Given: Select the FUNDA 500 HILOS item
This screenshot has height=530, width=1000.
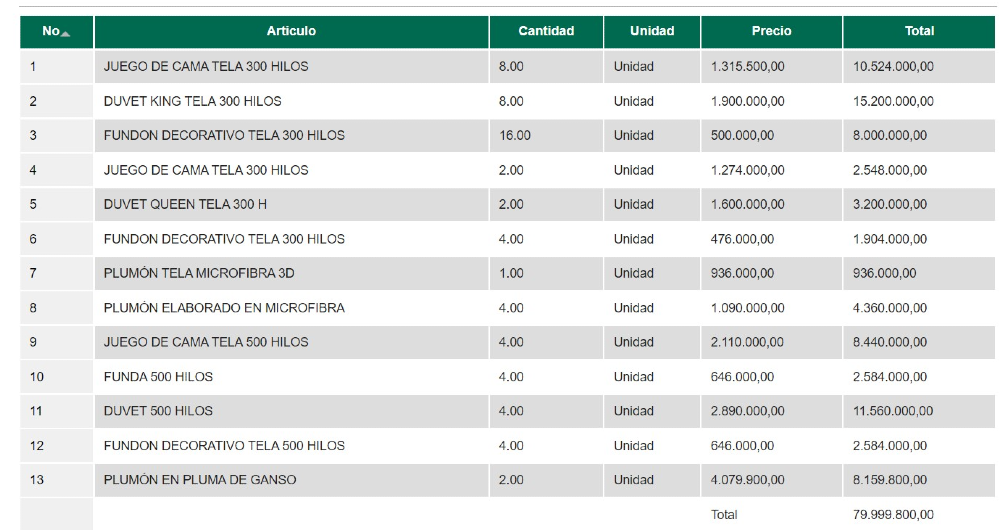Looking at the screenshot, I should point(158,377).
